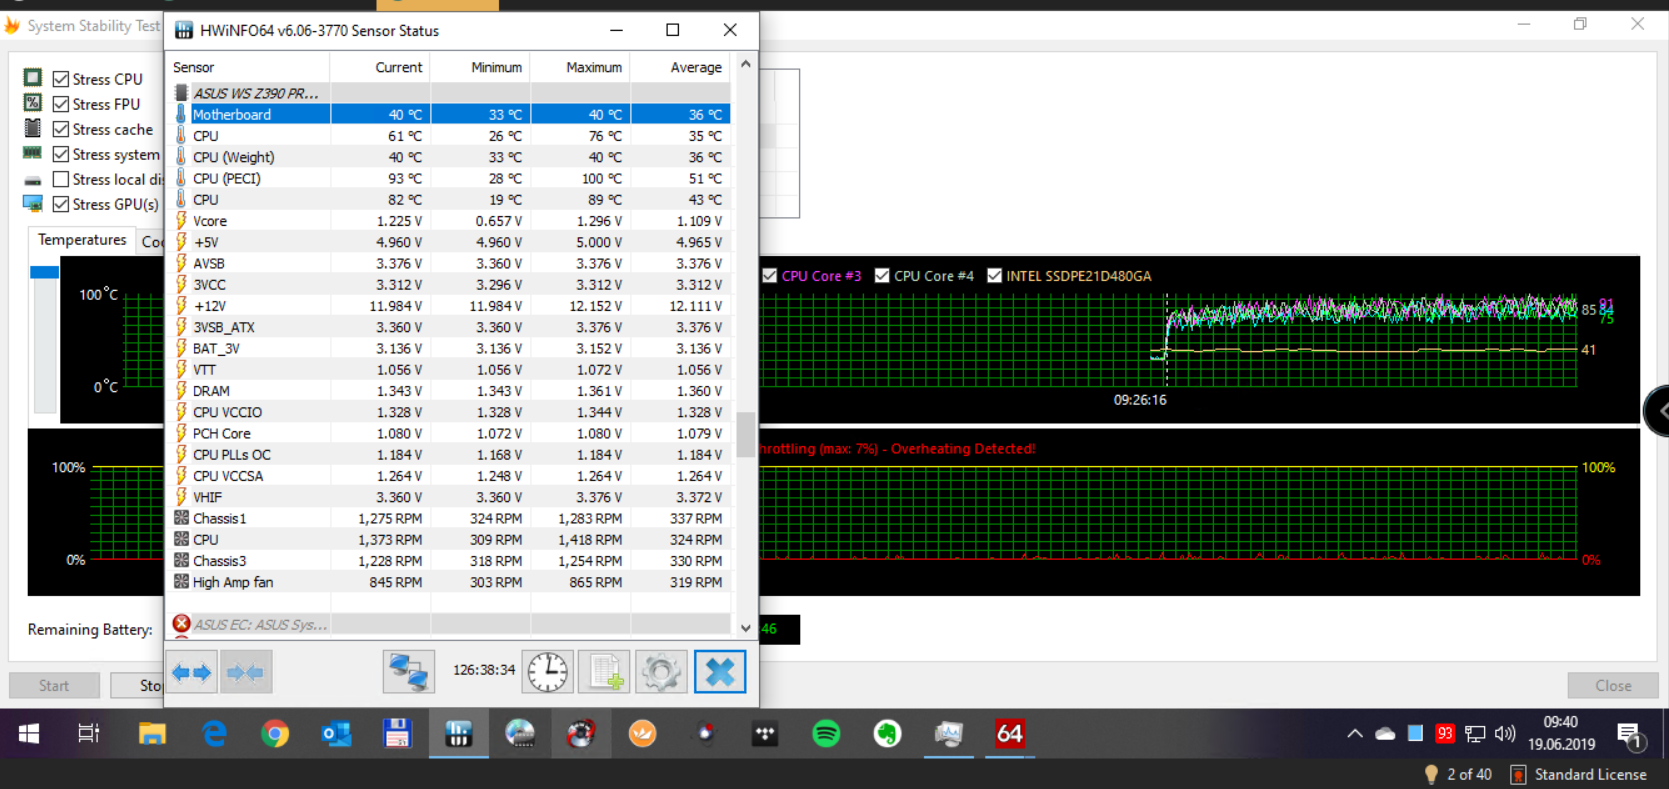Switch to HWiNFO via its taskbar icon
Screen dimensions: 1669x789
pyautogui.click(x=459, y=734)
